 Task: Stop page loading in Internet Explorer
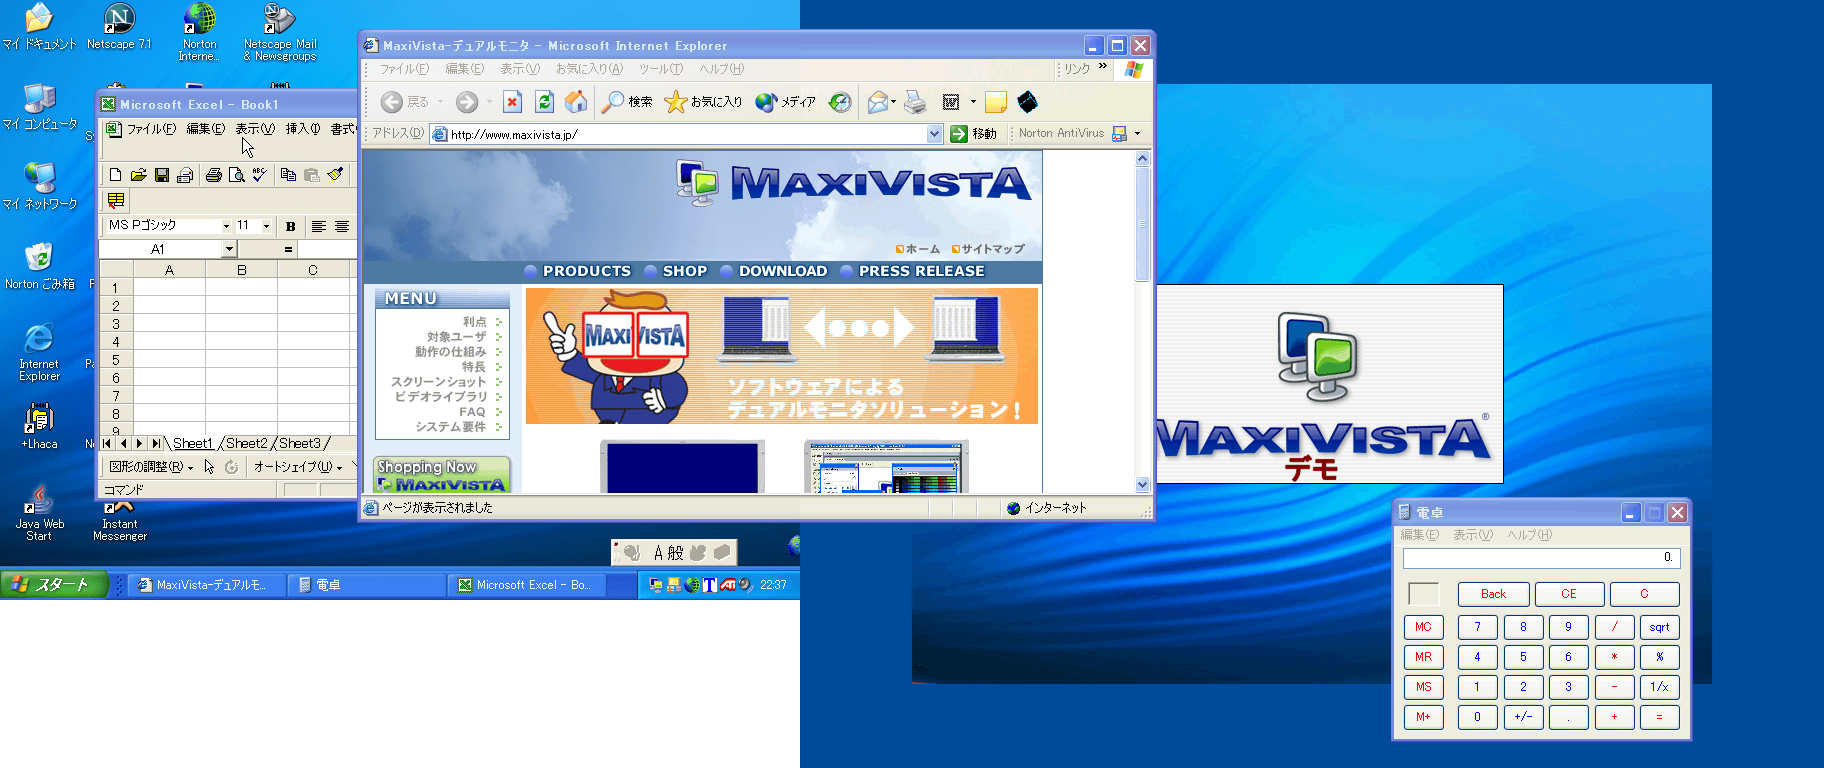(512, 102)
